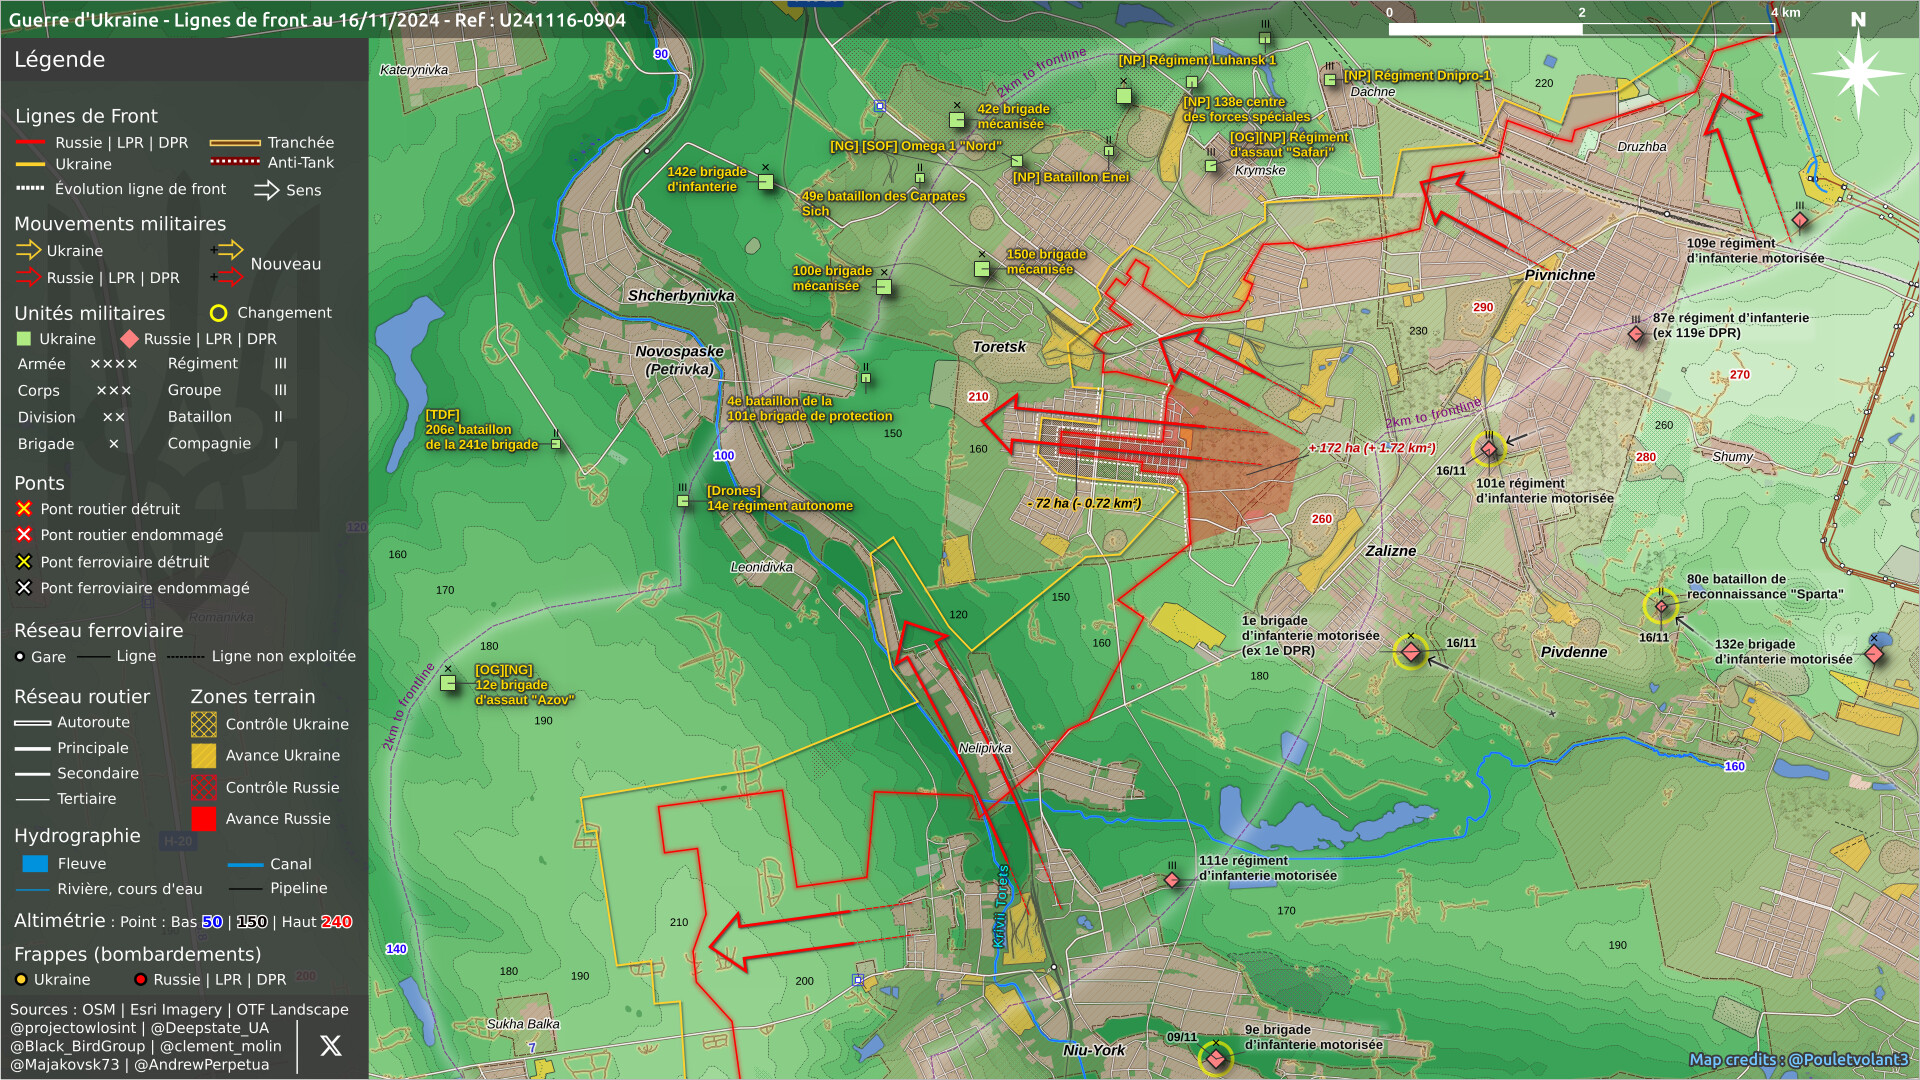Click the yellow Changement circle in legend
Viewport: 1920px width, 1080px height.
[218, 313]
